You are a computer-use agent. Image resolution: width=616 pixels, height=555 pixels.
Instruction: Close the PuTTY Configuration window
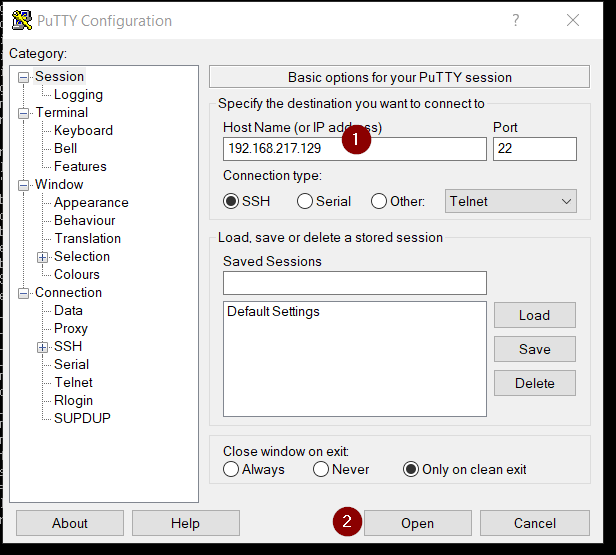coord(573,20)
